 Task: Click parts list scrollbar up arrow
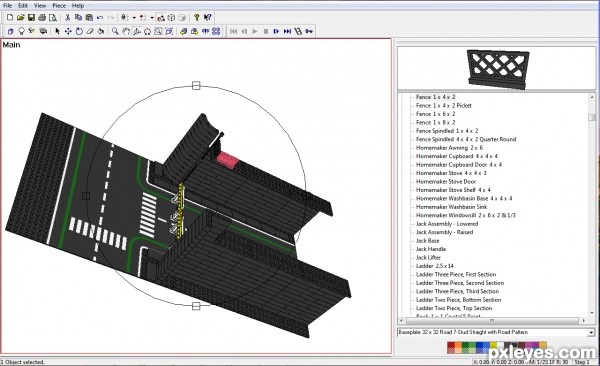tap(592, 97)
